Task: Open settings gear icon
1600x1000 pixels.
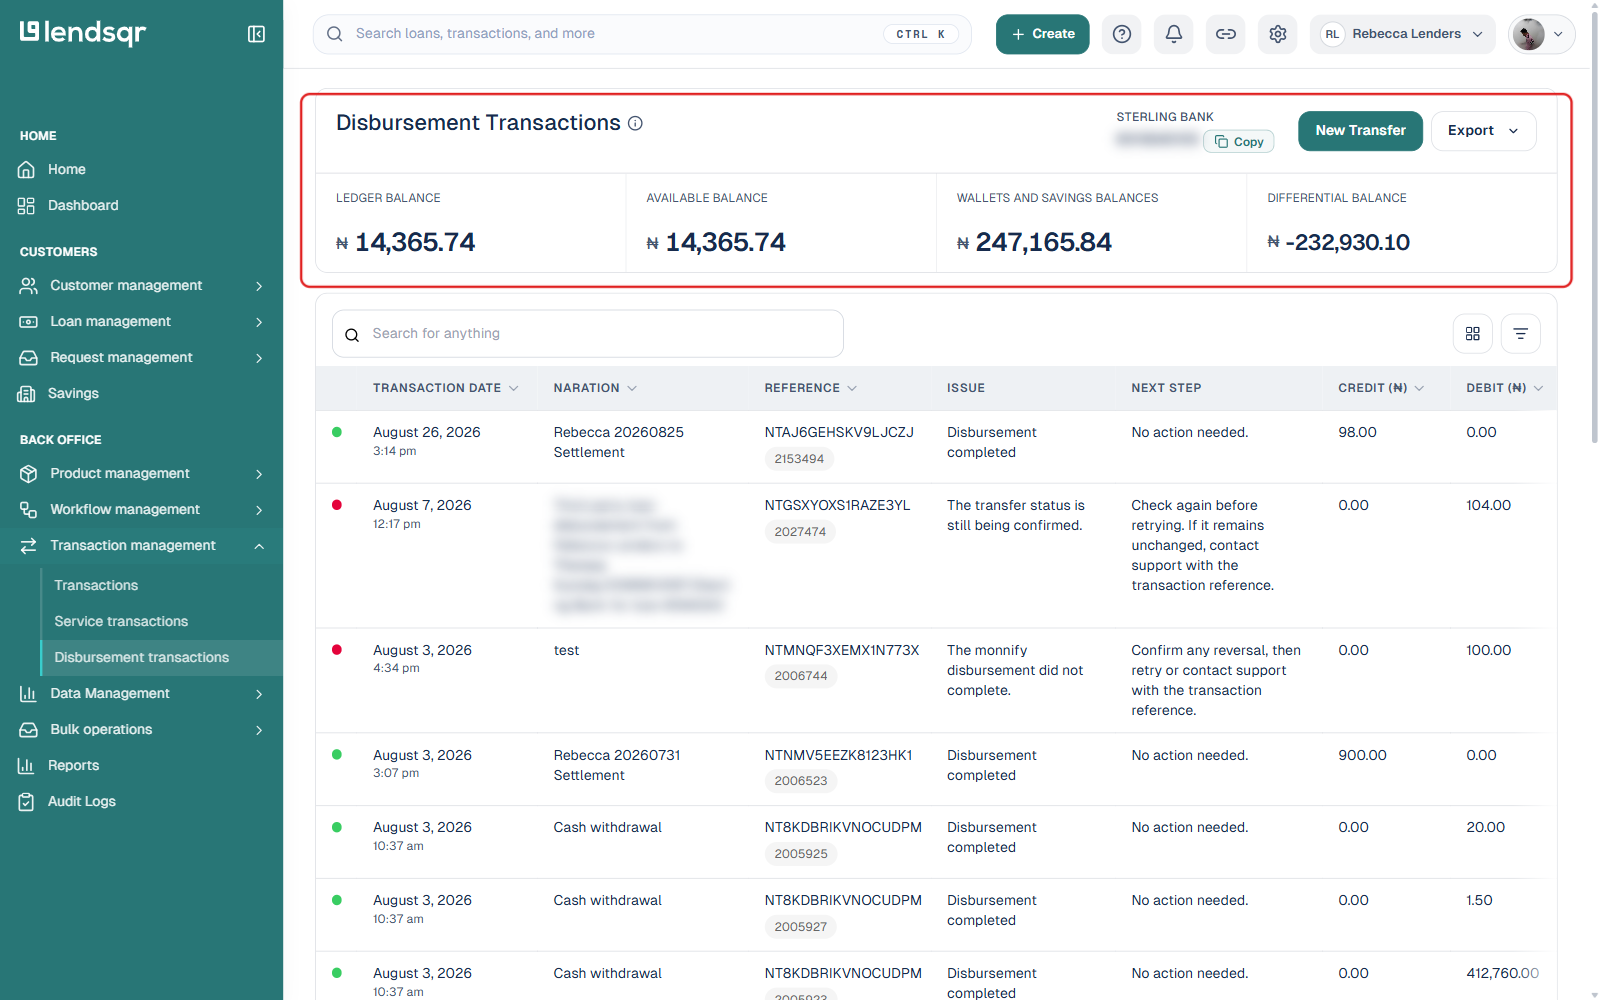Action: [x=1278, y=34]
